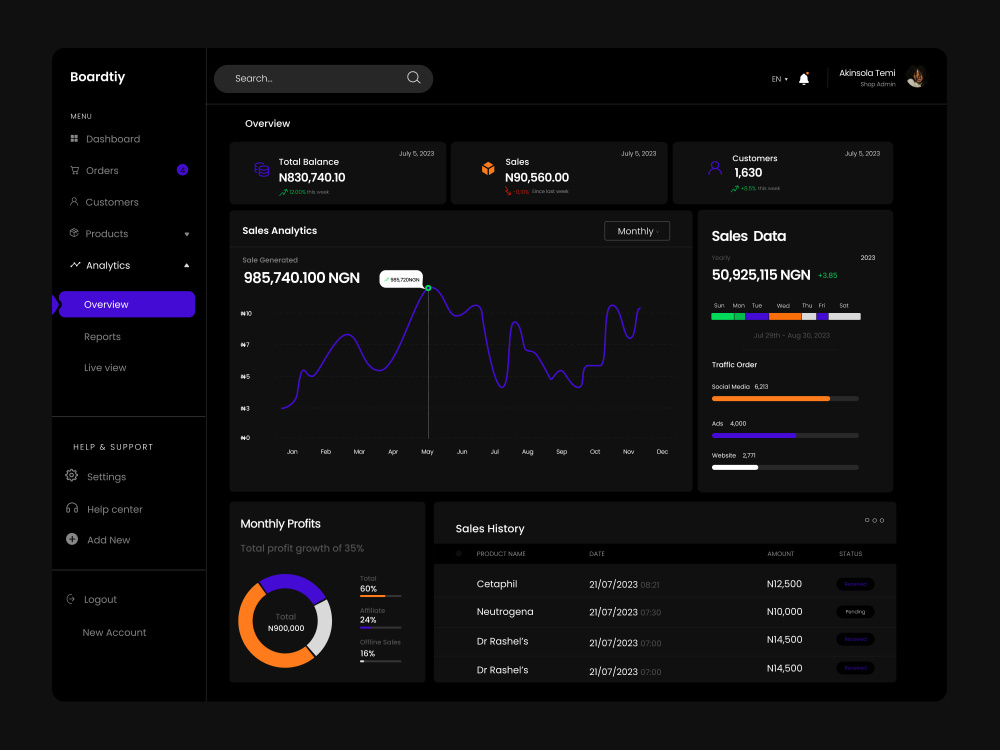Viewport: 1000px width, 750px height.
Task: Click the Help center headset icon
Action: point(72,508)
